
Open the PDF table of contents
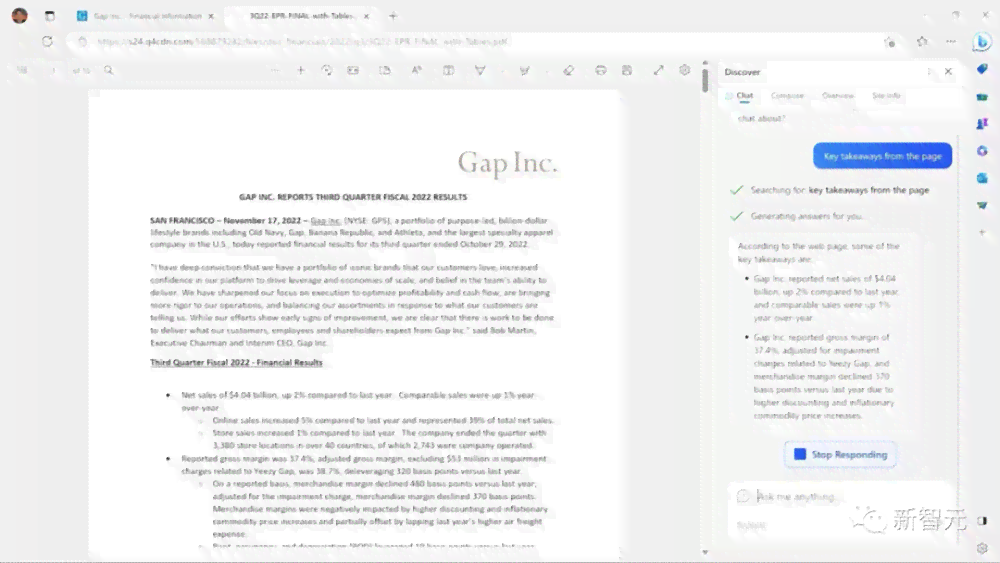(22, 70)
